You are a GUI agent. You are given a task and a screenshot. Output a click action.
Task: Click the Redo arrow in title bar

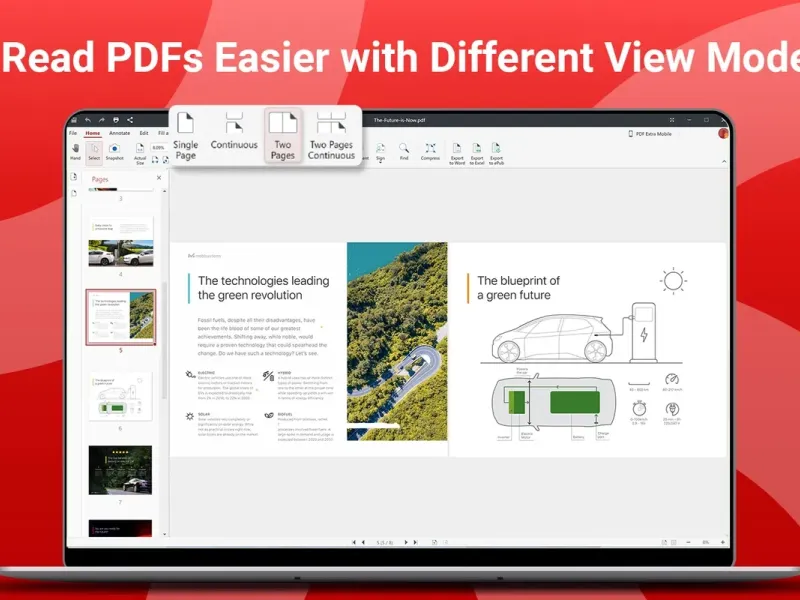tap(102, 120)
